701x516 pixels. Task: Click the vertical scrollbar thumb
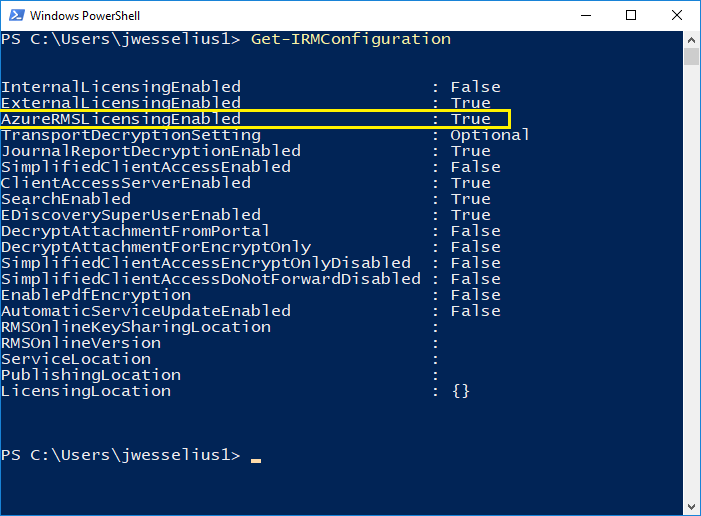click(691, 56)
